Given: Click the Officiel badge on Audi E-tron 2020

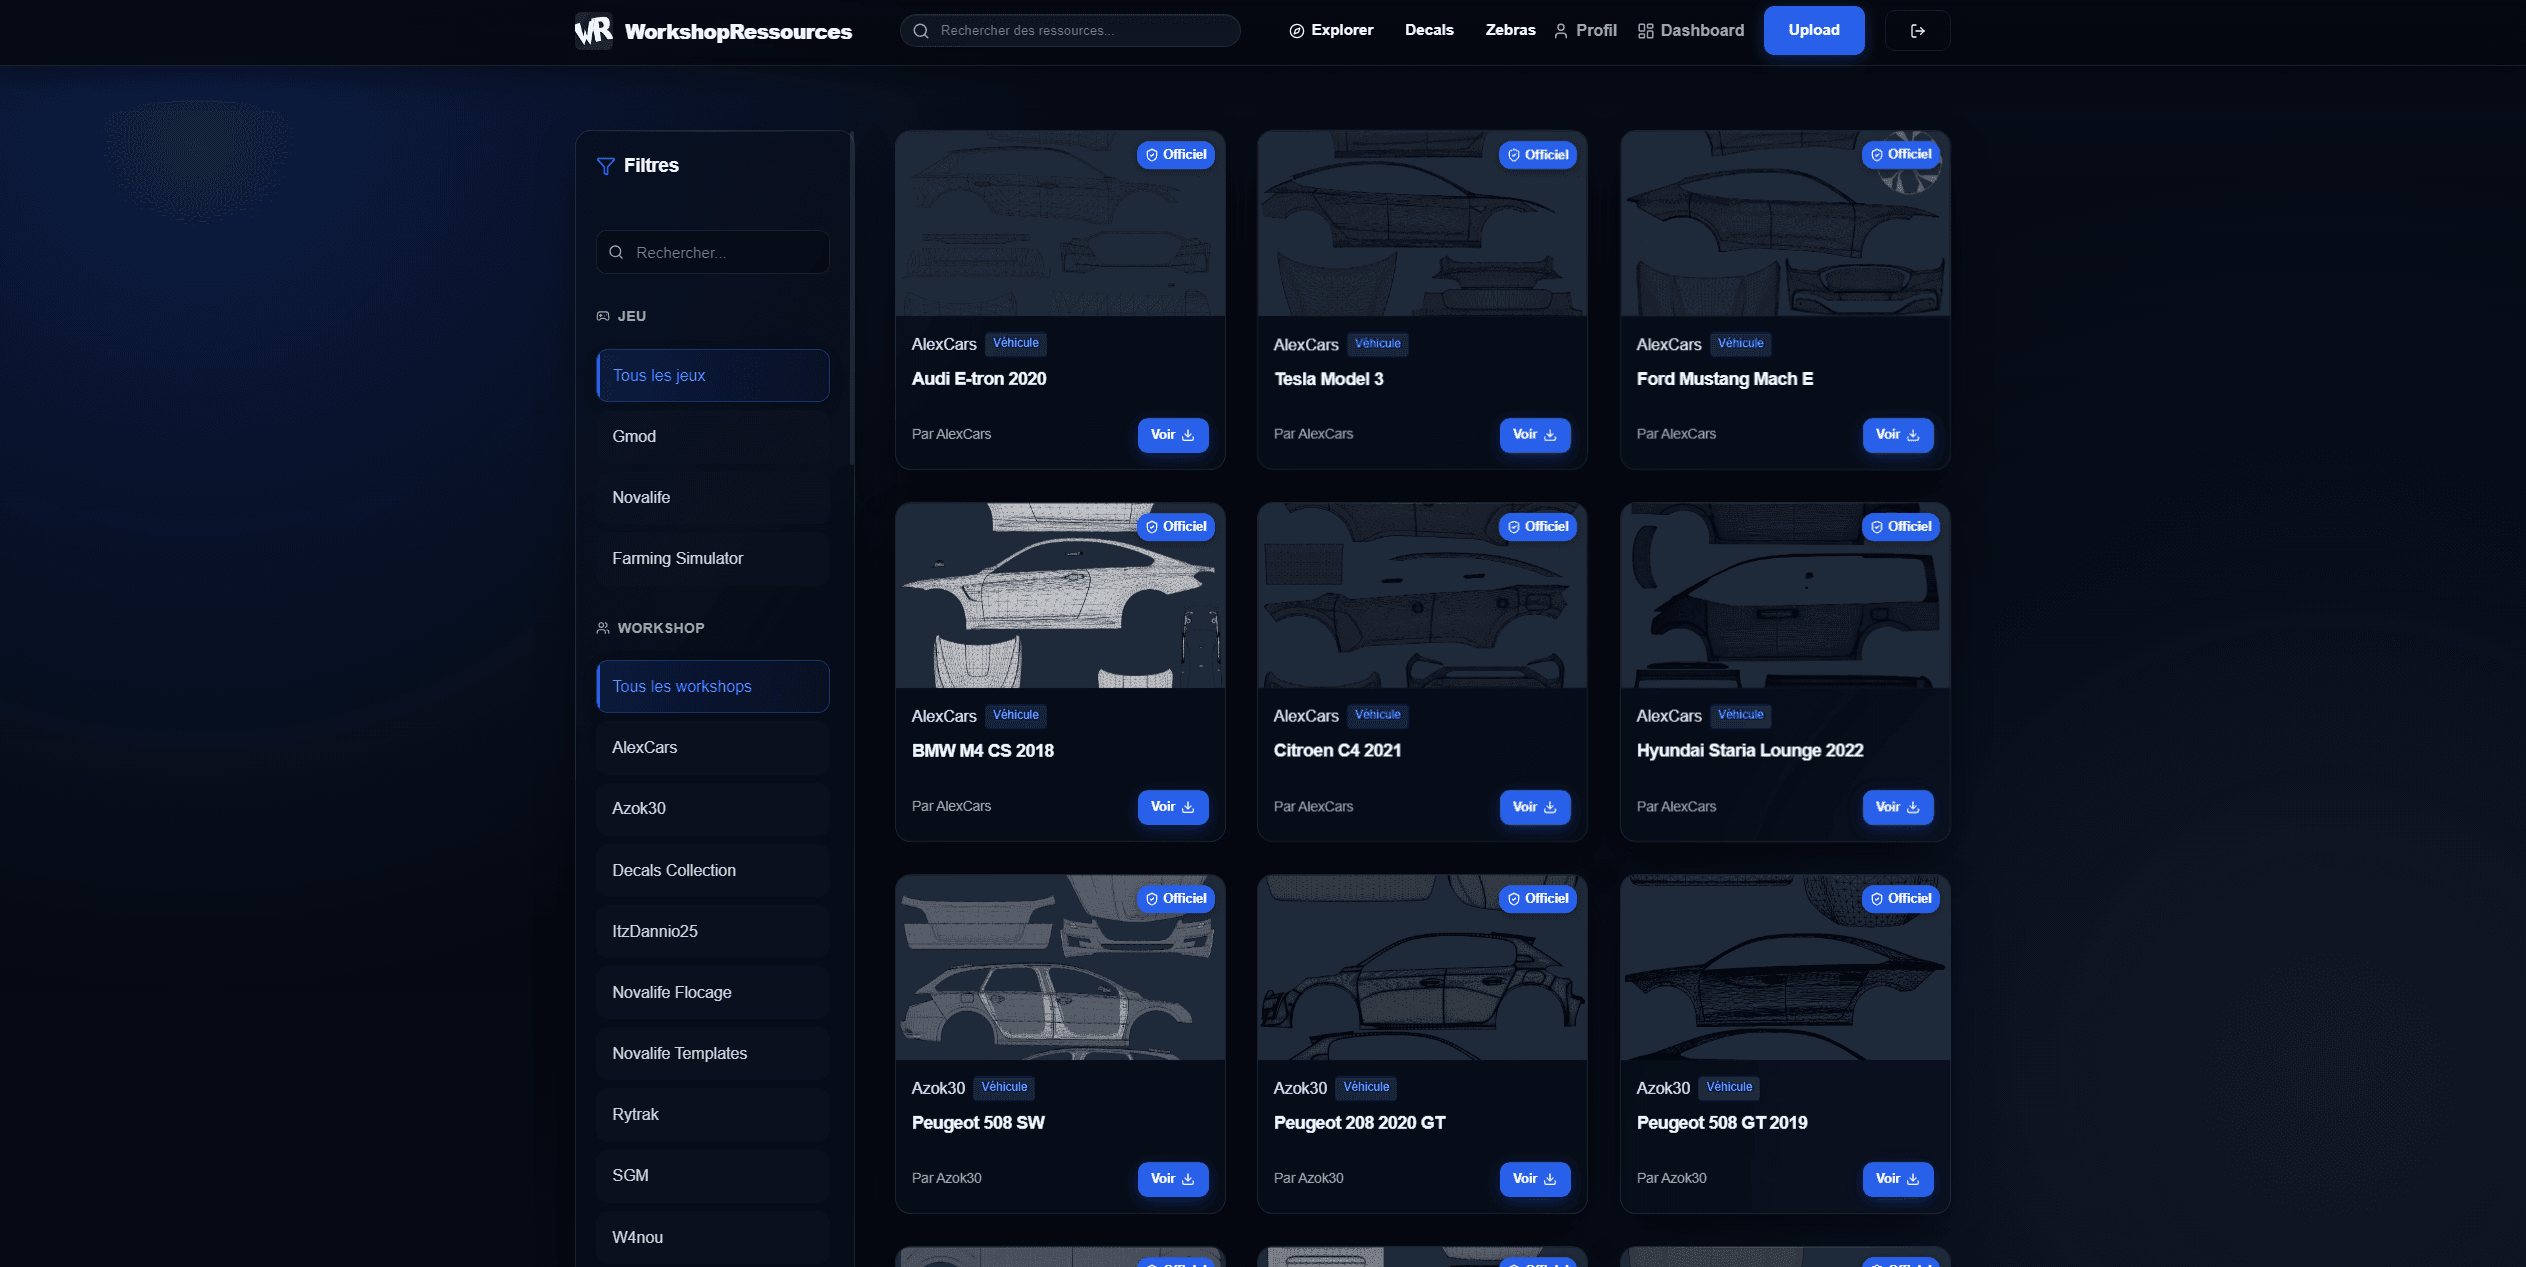Looking at the screenshot, I should (1176, 155).
